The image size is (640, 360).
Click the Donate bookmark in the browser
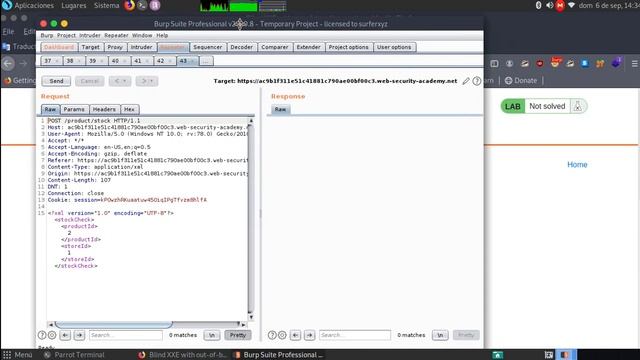(521, 80)
